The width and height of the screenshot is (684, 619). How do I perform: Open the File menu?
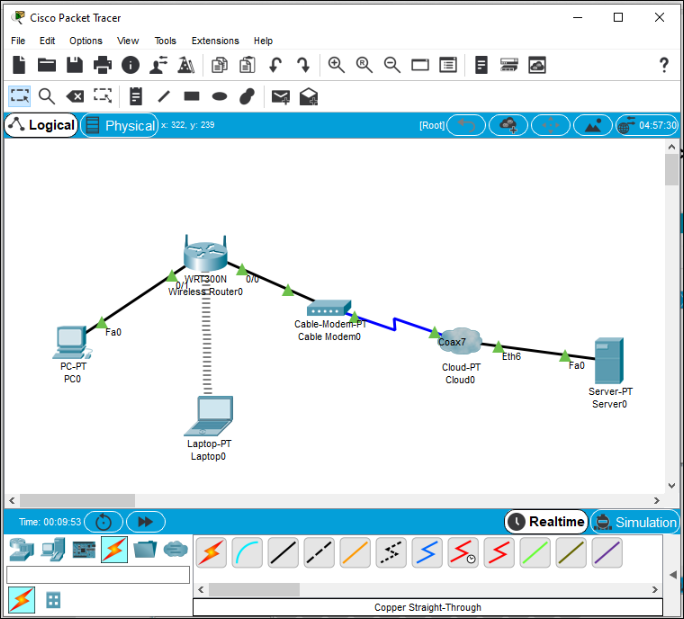click(18, 41)
